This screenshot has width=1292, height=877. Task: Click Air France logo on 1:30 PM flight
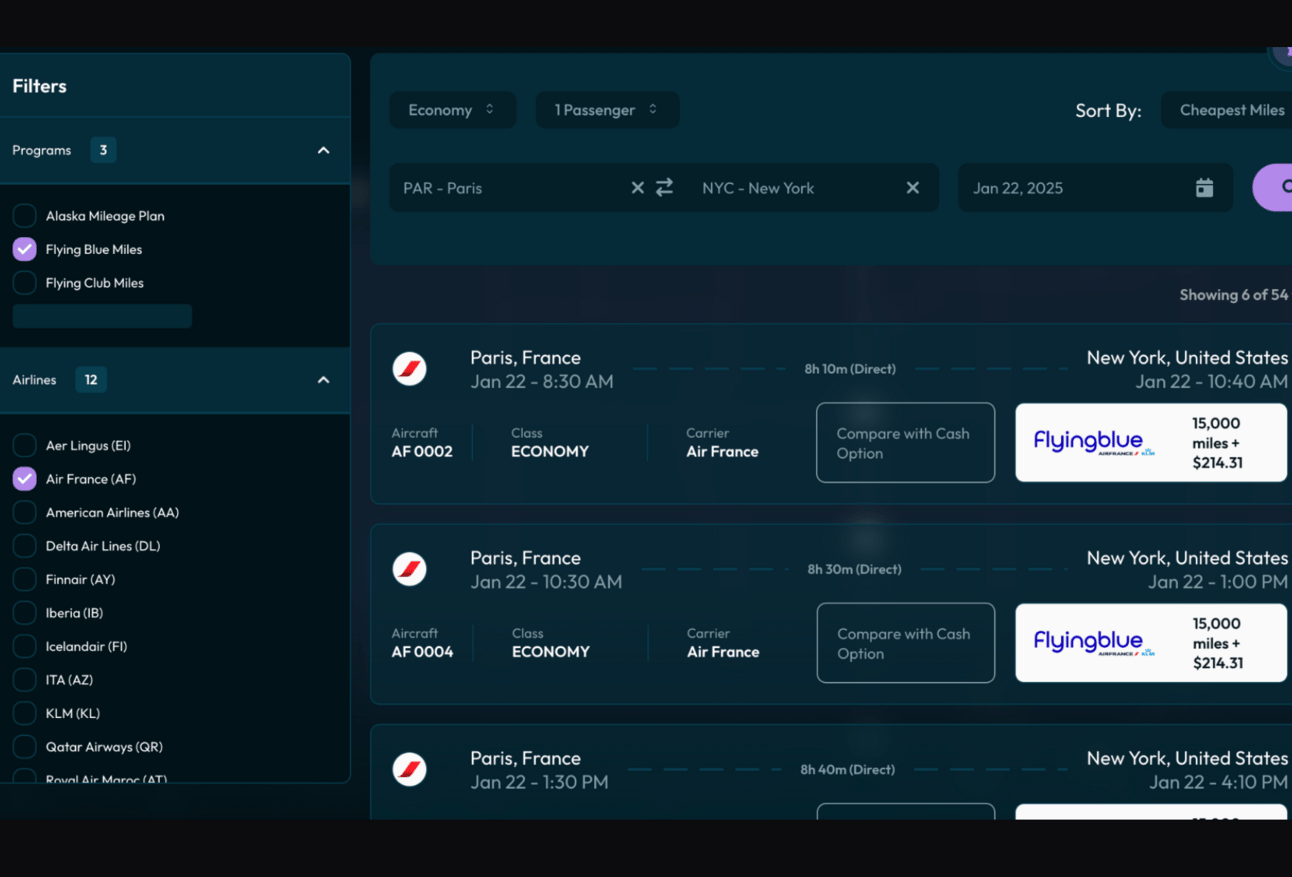409,769
